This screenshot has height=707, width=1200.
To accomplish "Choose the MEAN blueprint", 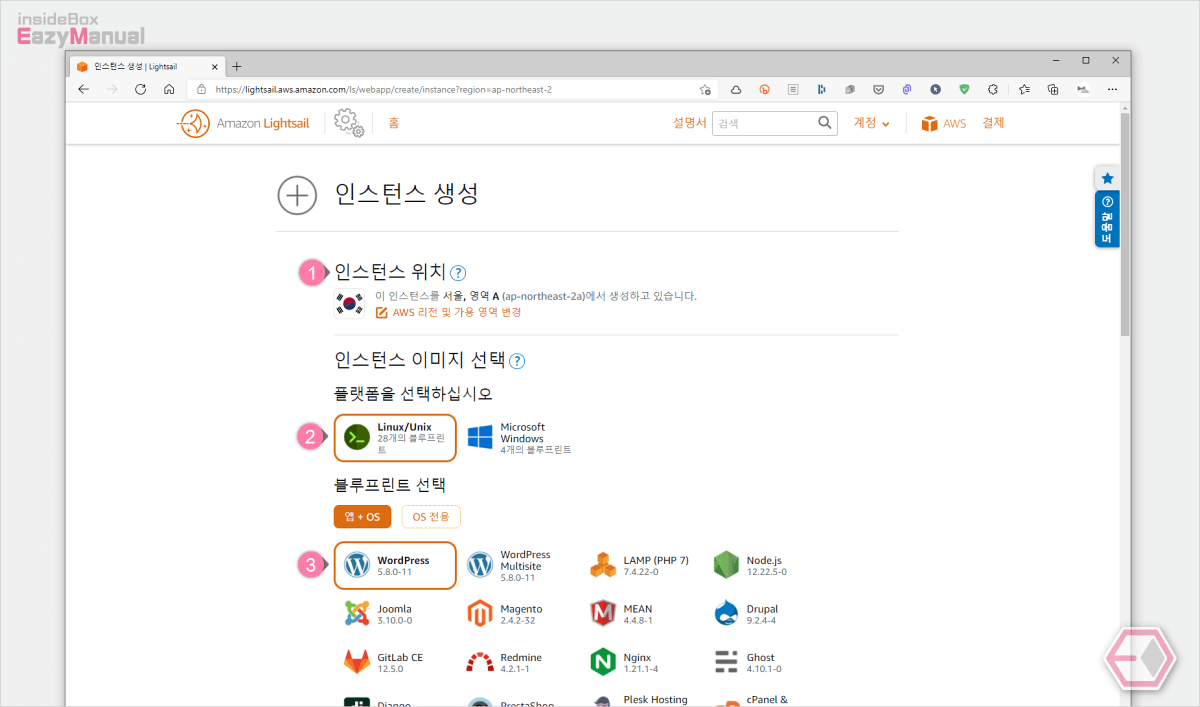I will pyautogui.click(x=622, y=614).
